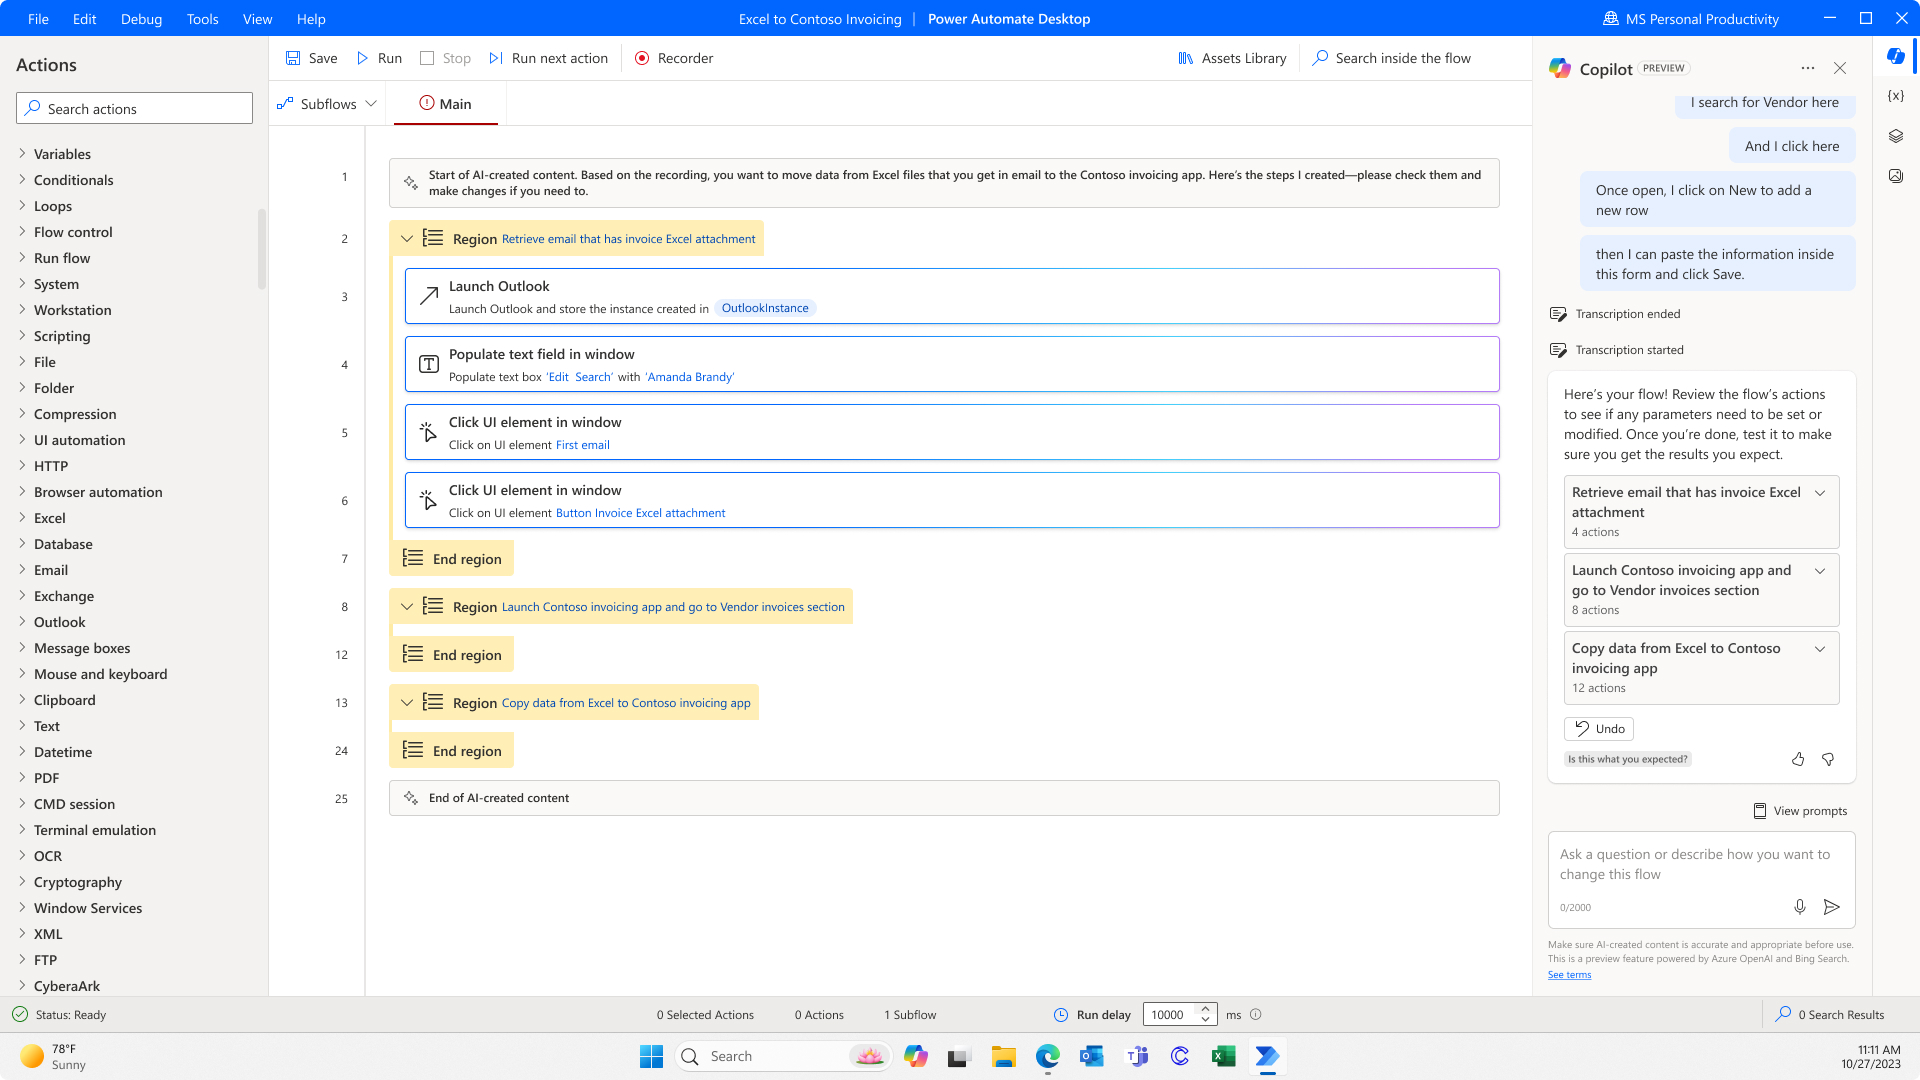The width and height of the screenshot is (1920, 1080).
Task: Click MS Personal Productivity environment
Action: [x=1690, y=19]
